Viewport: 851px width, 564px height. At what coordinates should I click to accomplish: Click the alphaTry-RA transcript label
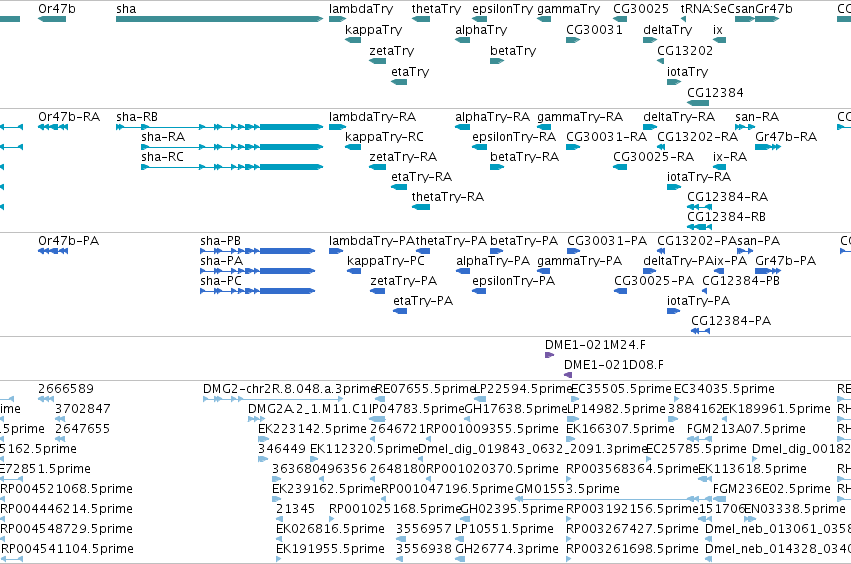tap(492, 117)
